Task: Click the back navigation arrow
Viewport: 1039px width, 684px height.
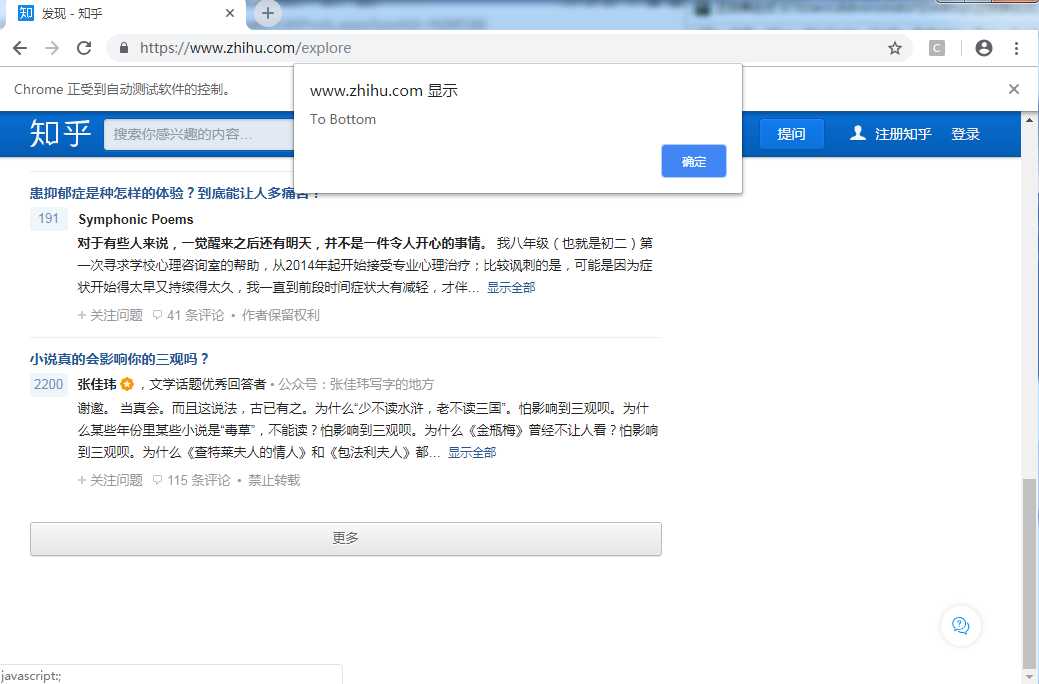Action: tap(20, 47)
